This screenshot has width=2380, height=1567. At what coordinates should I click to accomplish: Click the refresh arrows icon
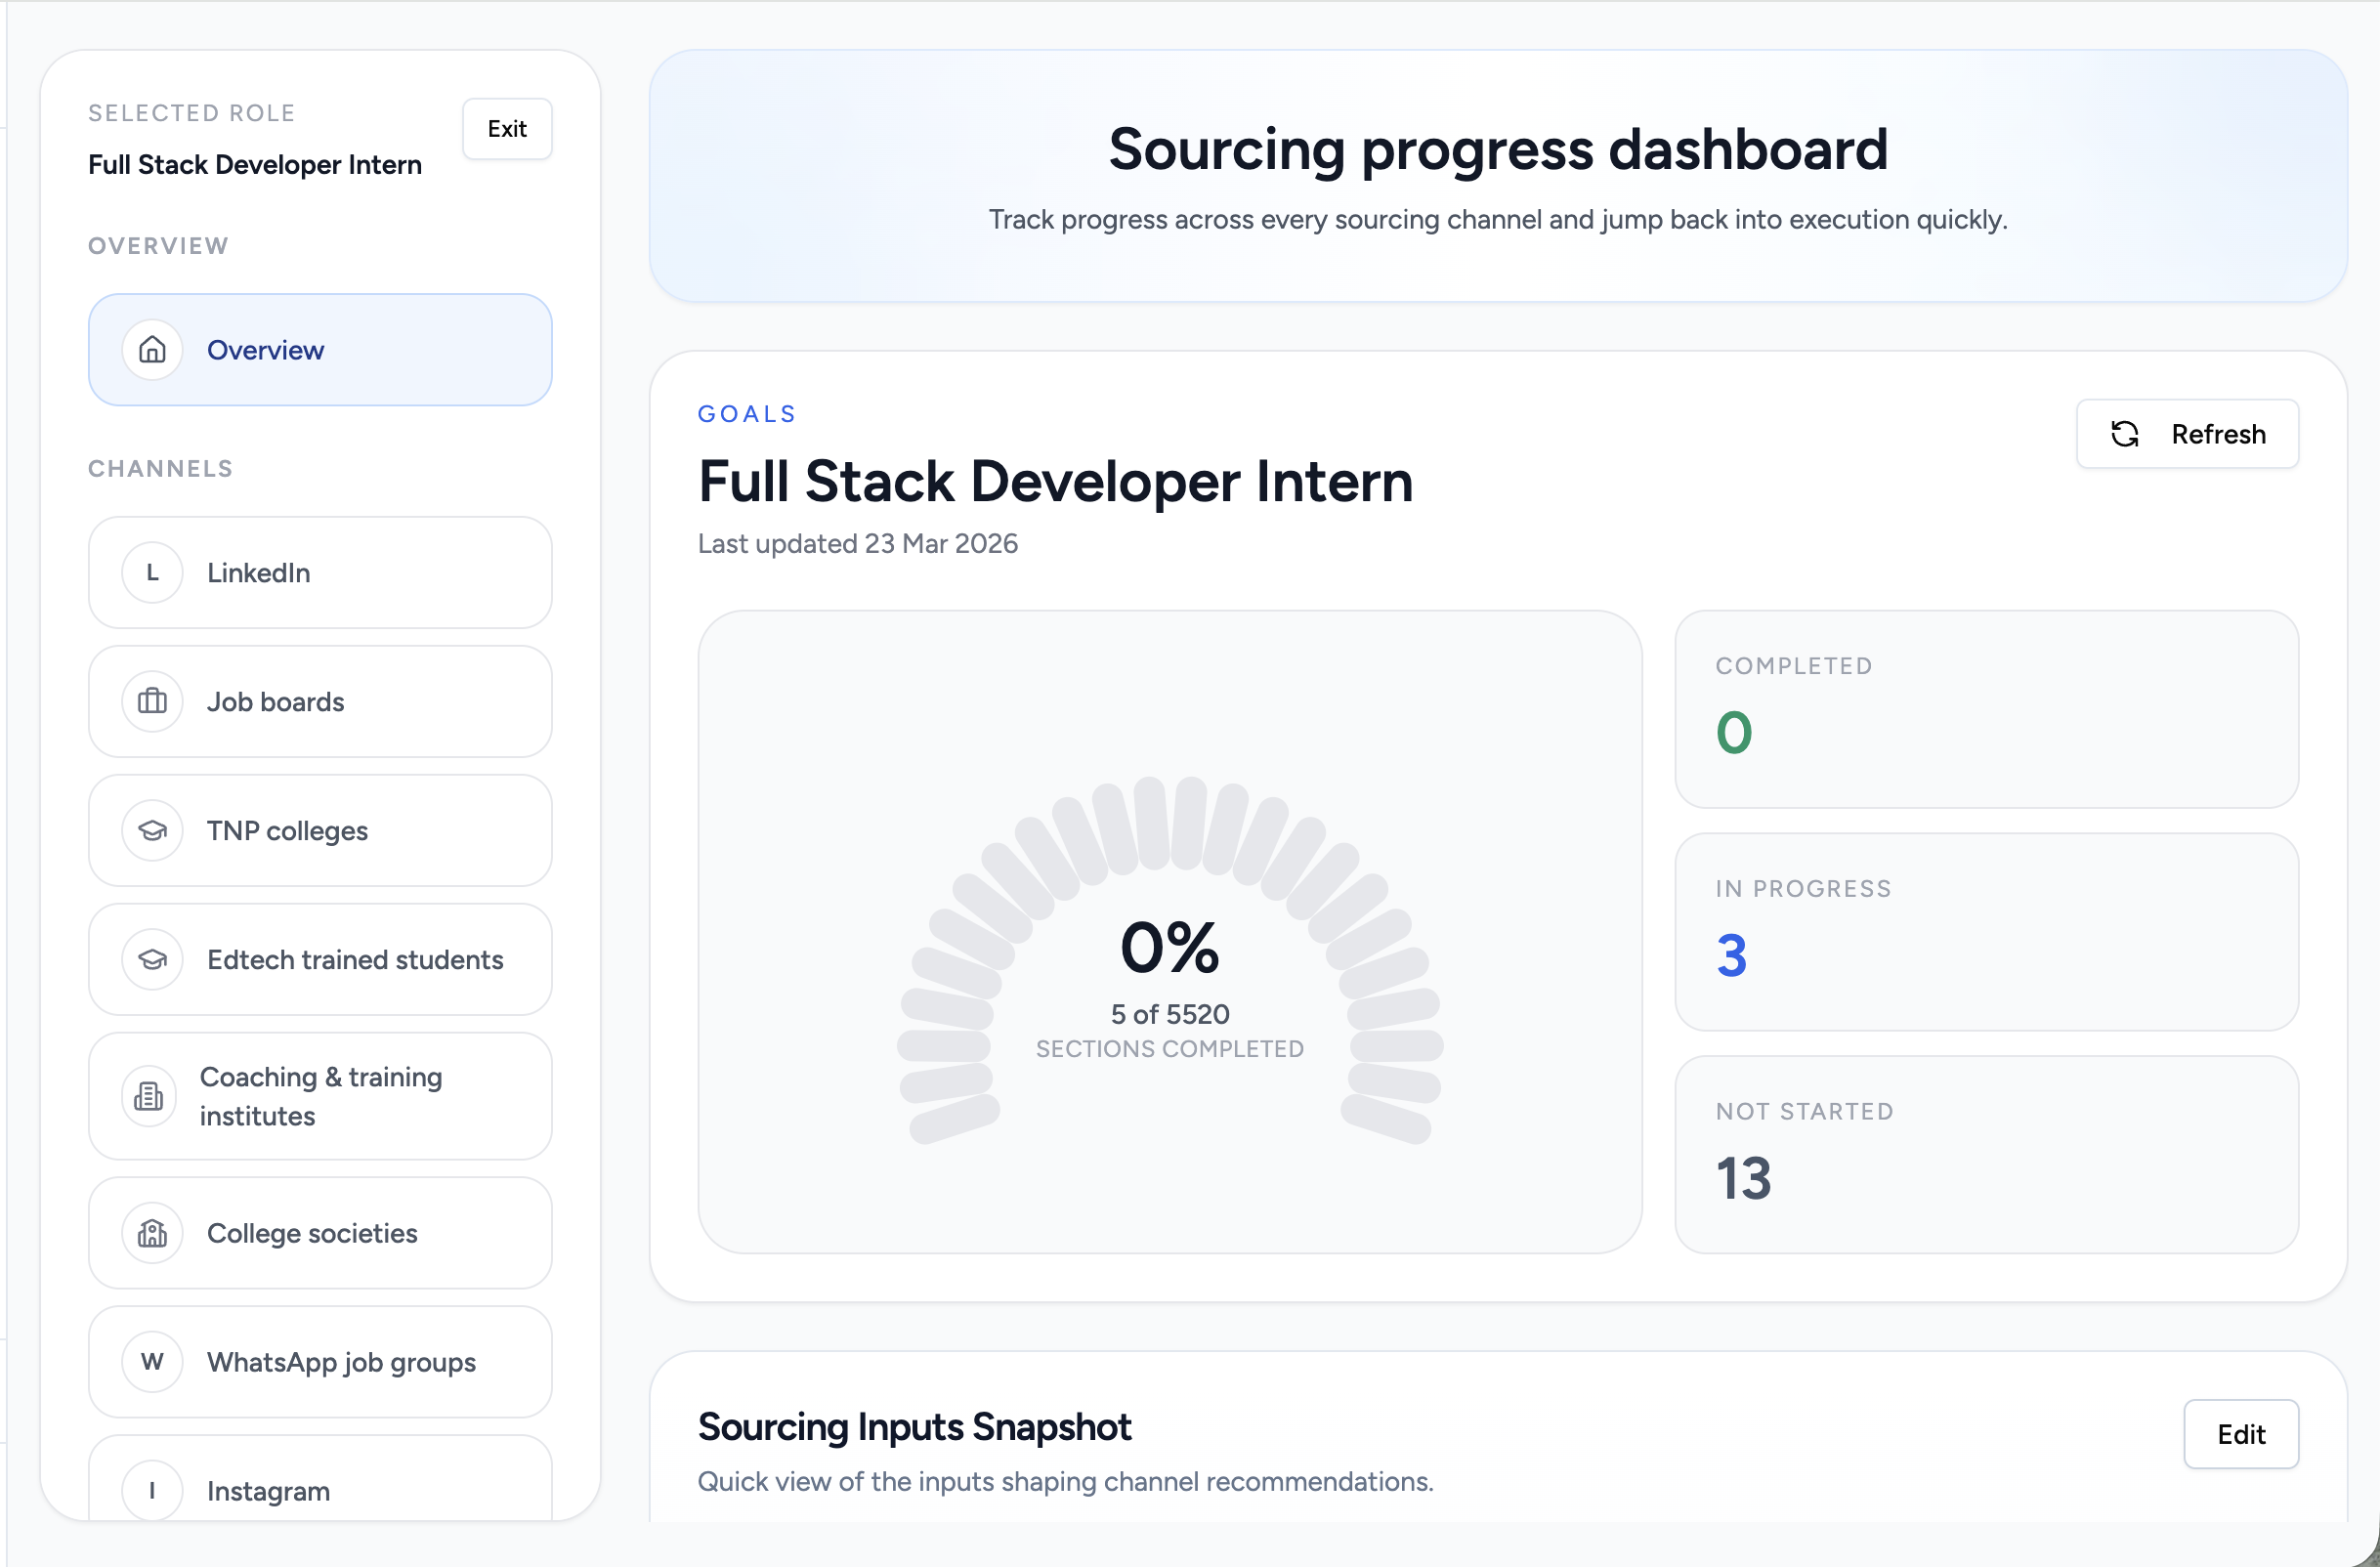coord(2124,434)
